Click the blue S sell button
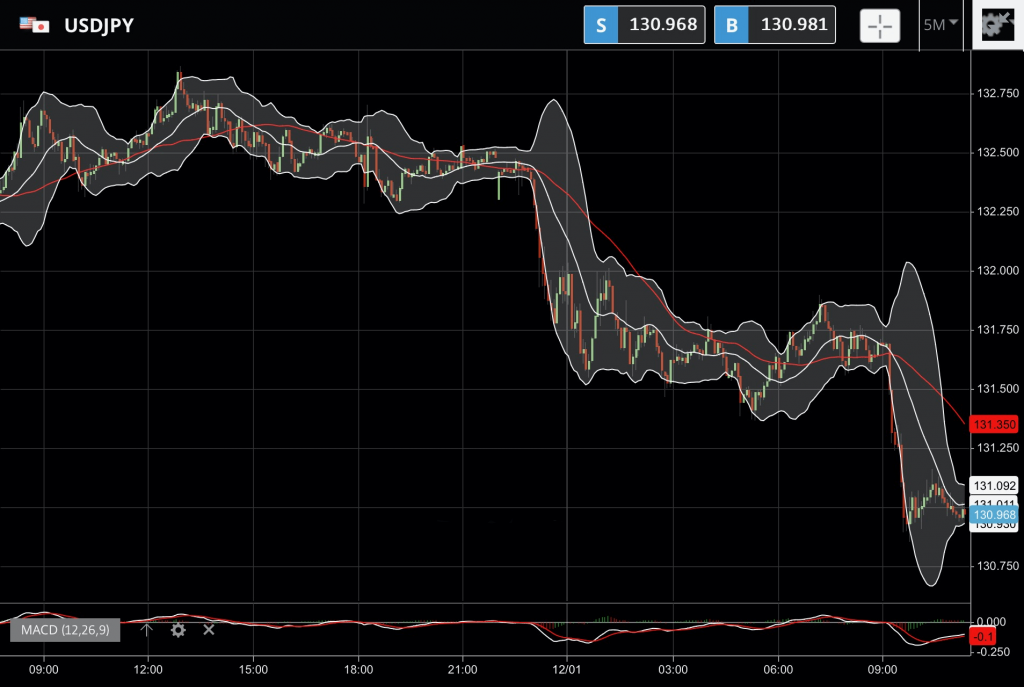The height and width of the screenshot is (687, 1024). [x=601, y=25]
